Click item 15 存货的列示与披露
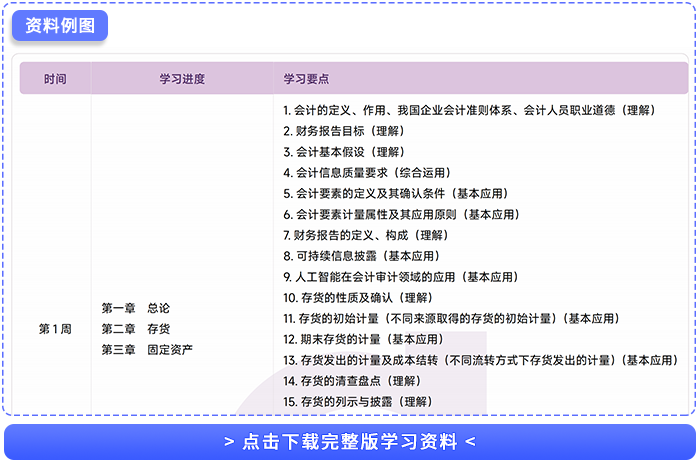700x467 pixels. tap(358, 402)
